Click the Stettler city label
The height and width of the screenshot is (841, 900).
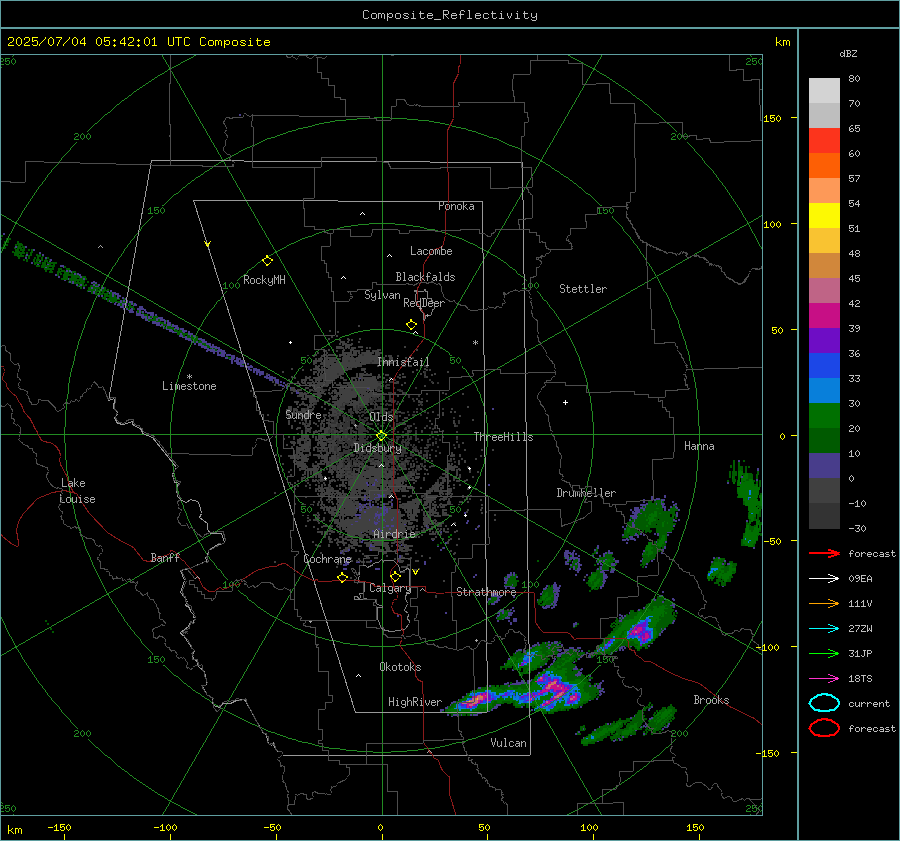[x=583, y=289]
